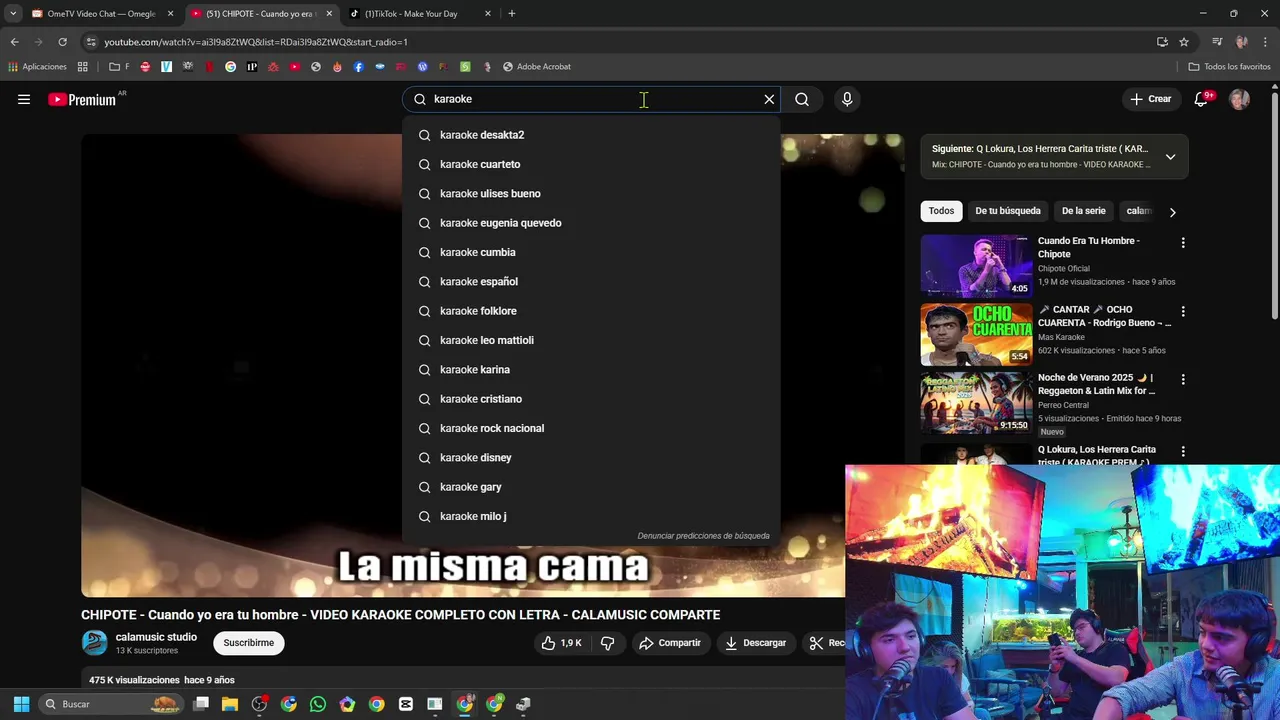Expand the Siguiente mix playlist panel
The height and width of the screenshot is (720, 1280).
tap(1170, 157)
